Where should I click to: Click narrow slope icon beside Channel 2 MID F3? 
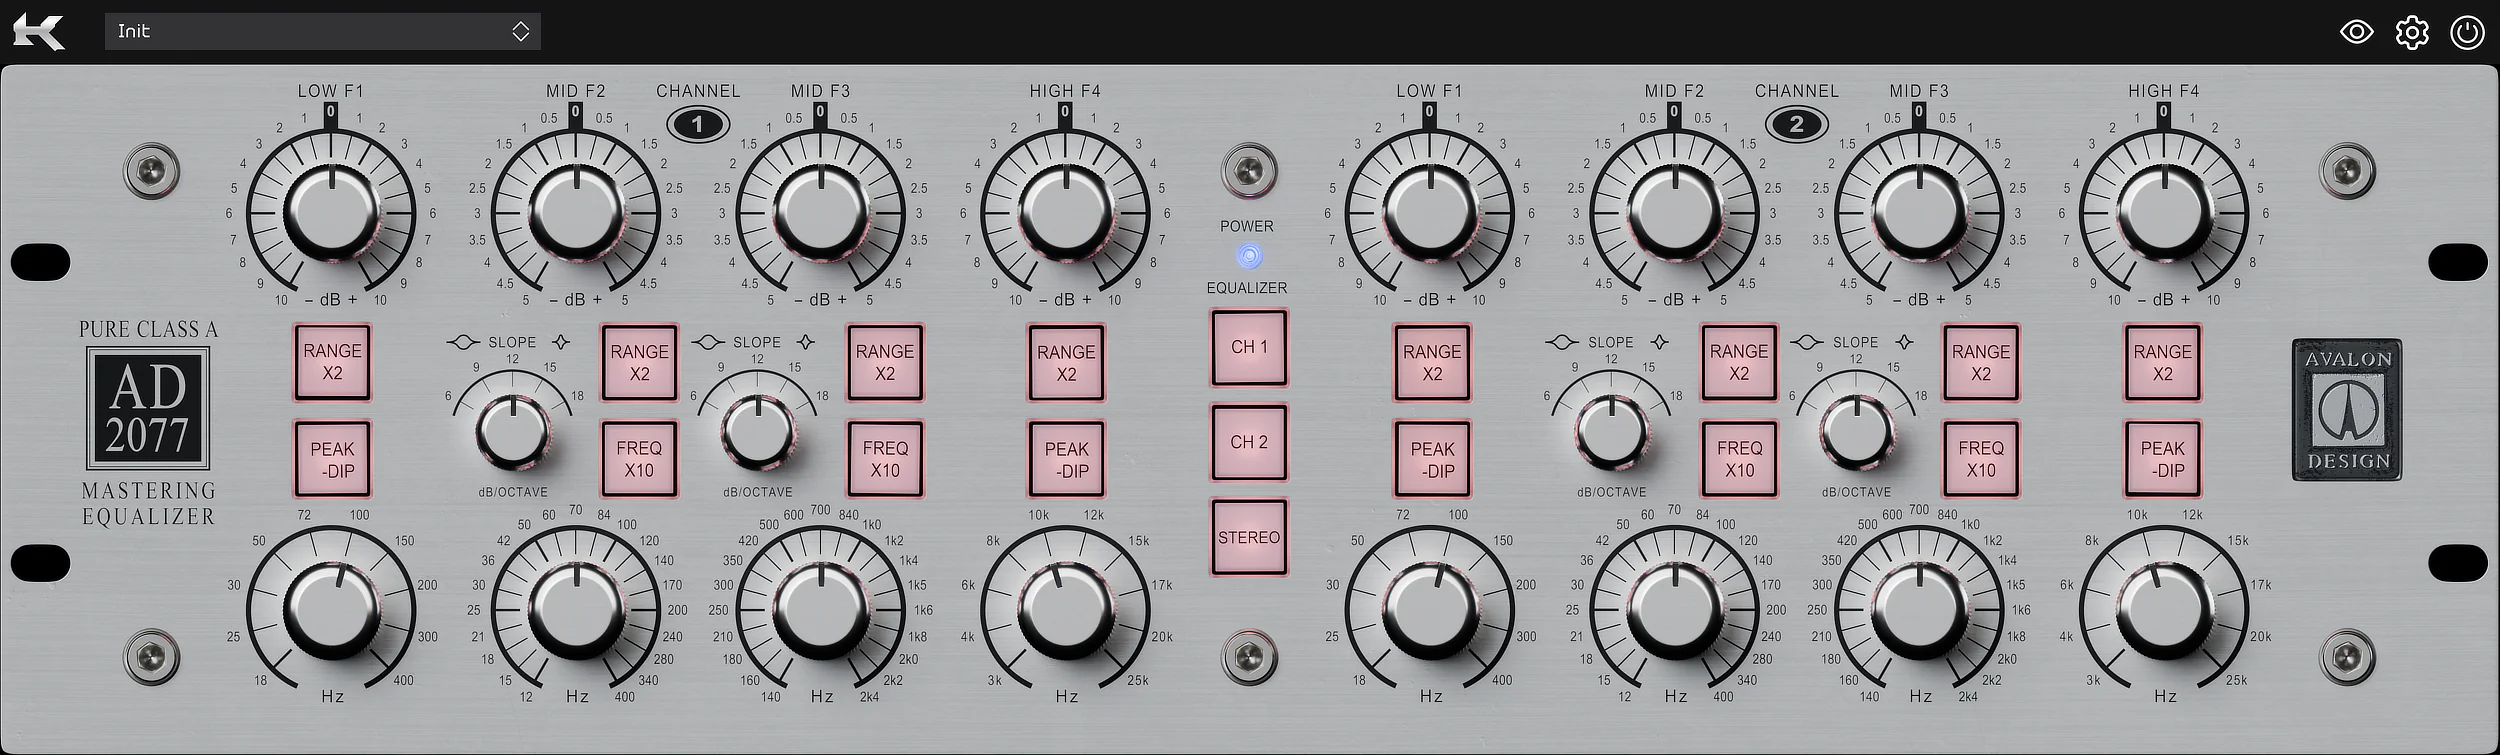pyautogui.click(x=1905, y=342)
